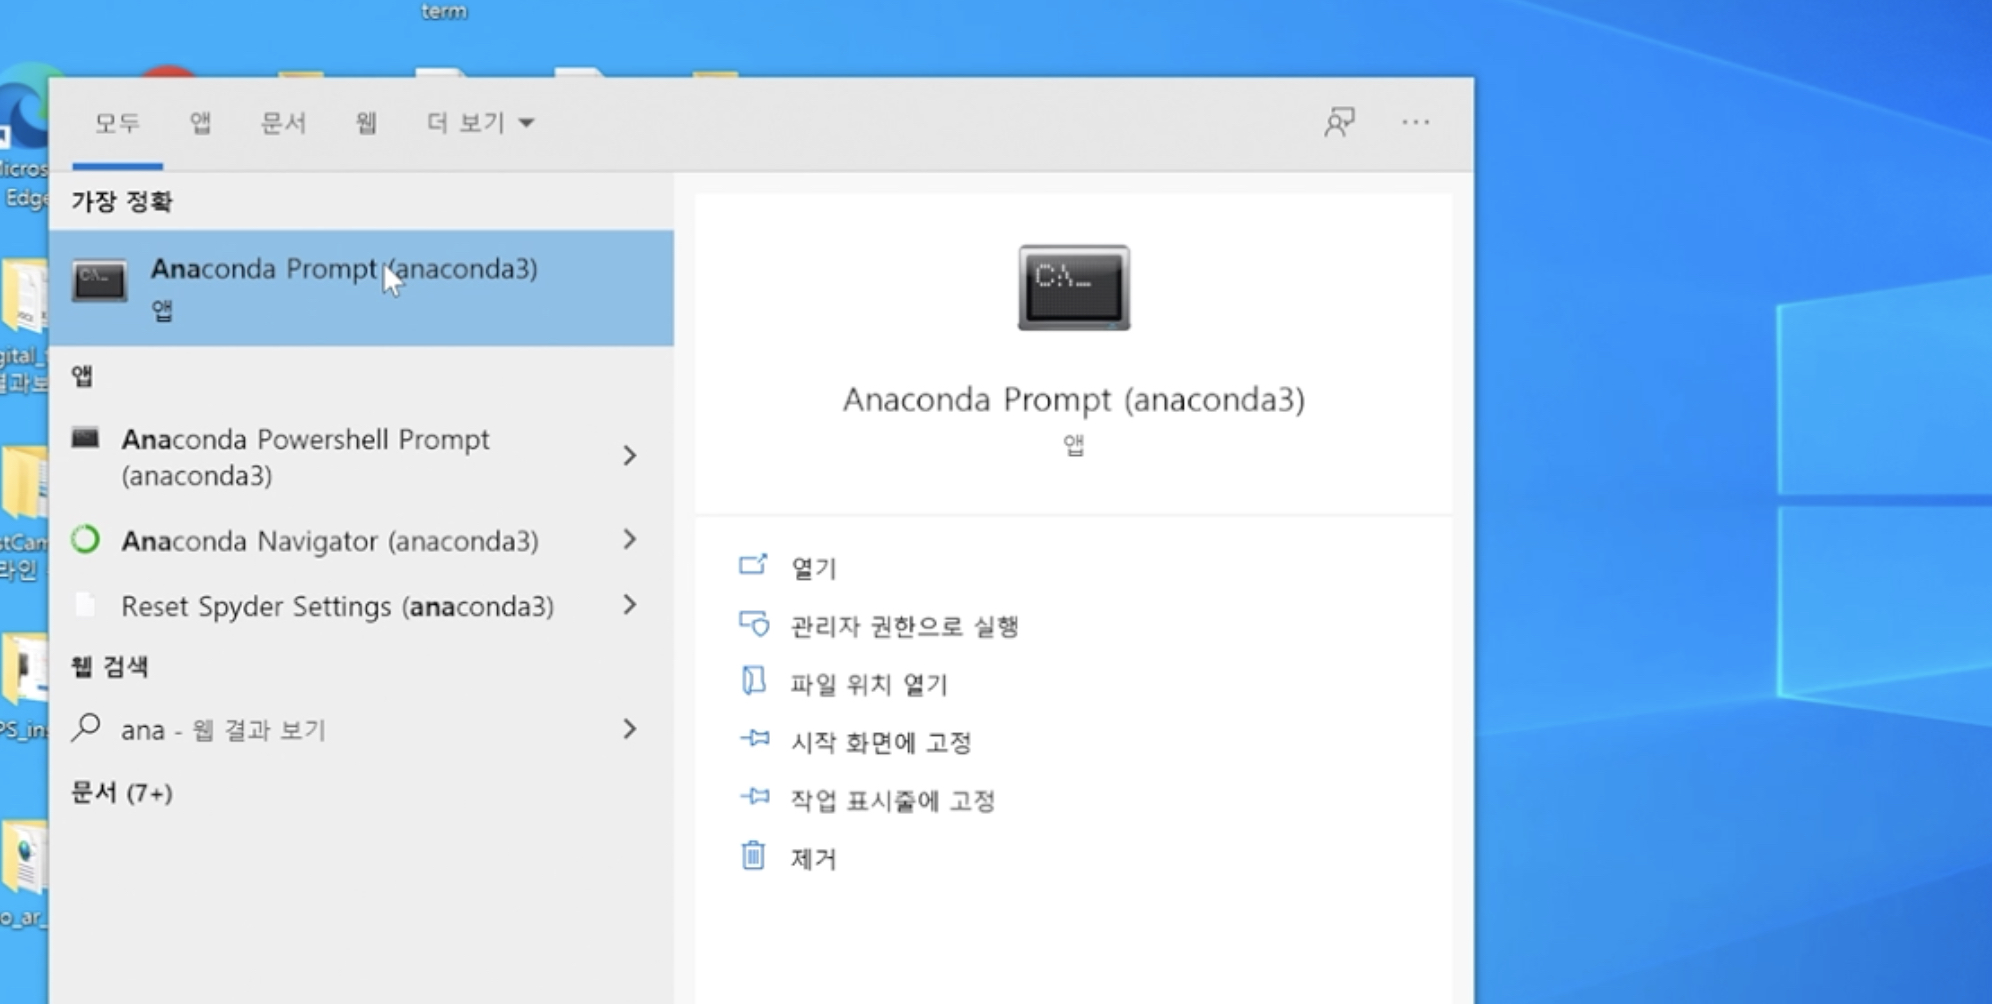
Task: Click the 열기 open icon
Action: [753, 566]
